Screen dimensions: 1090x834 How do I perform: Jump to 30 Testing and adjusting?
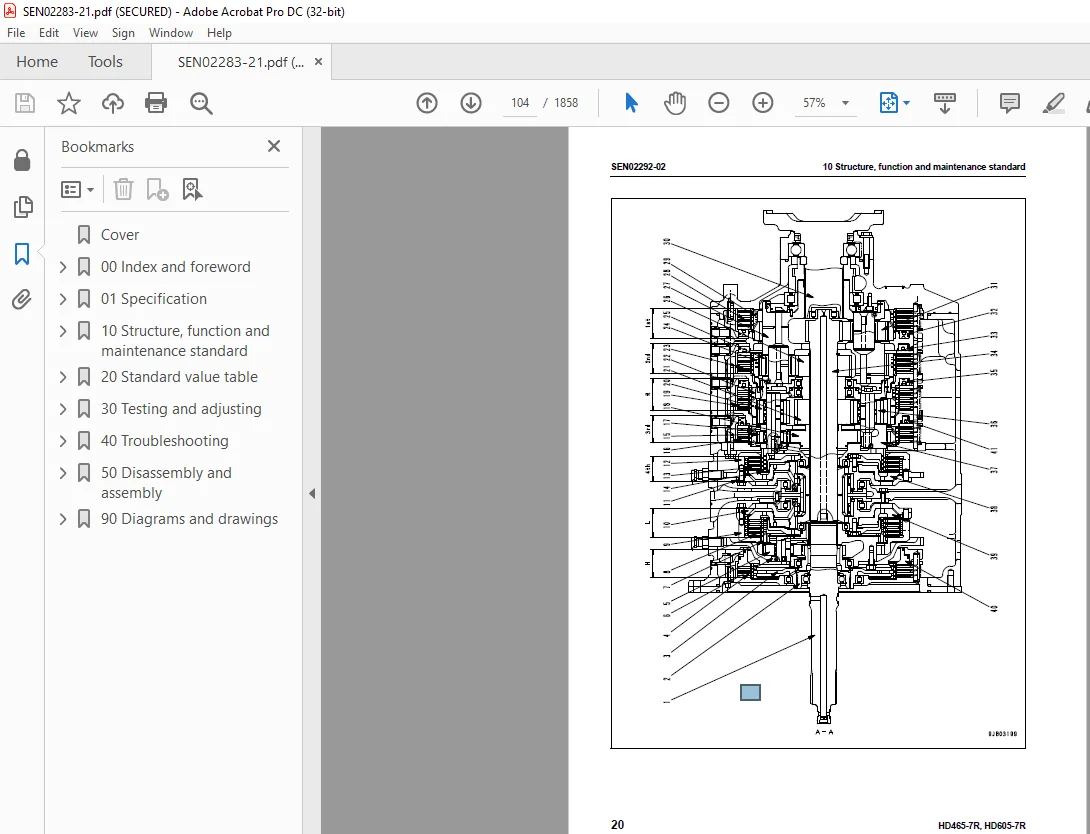coord(181,409)
